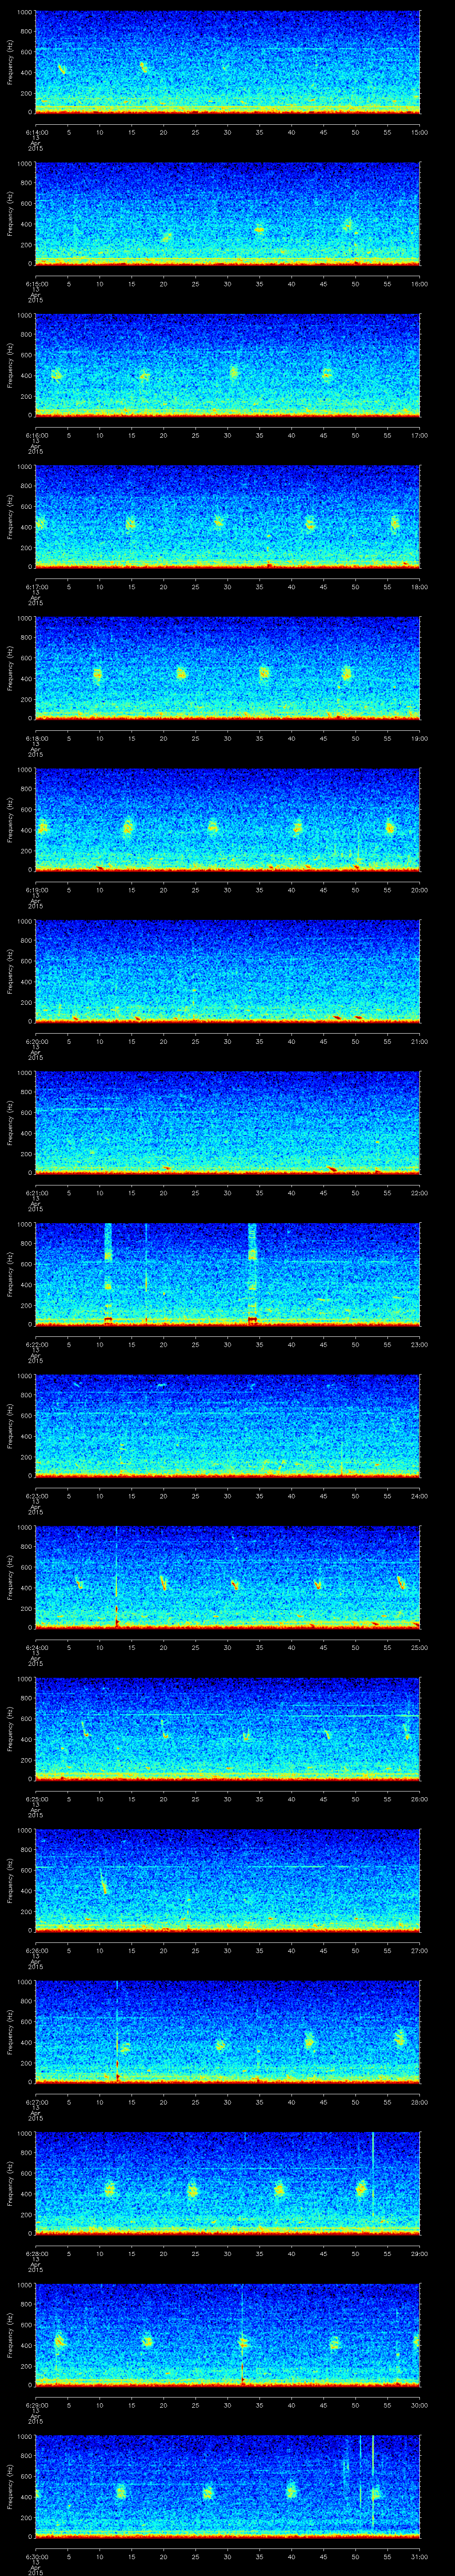Open the spectrogram panel starting at 6:21:00
Viewport: 455px width, 2576px height.
point(227,1122)
